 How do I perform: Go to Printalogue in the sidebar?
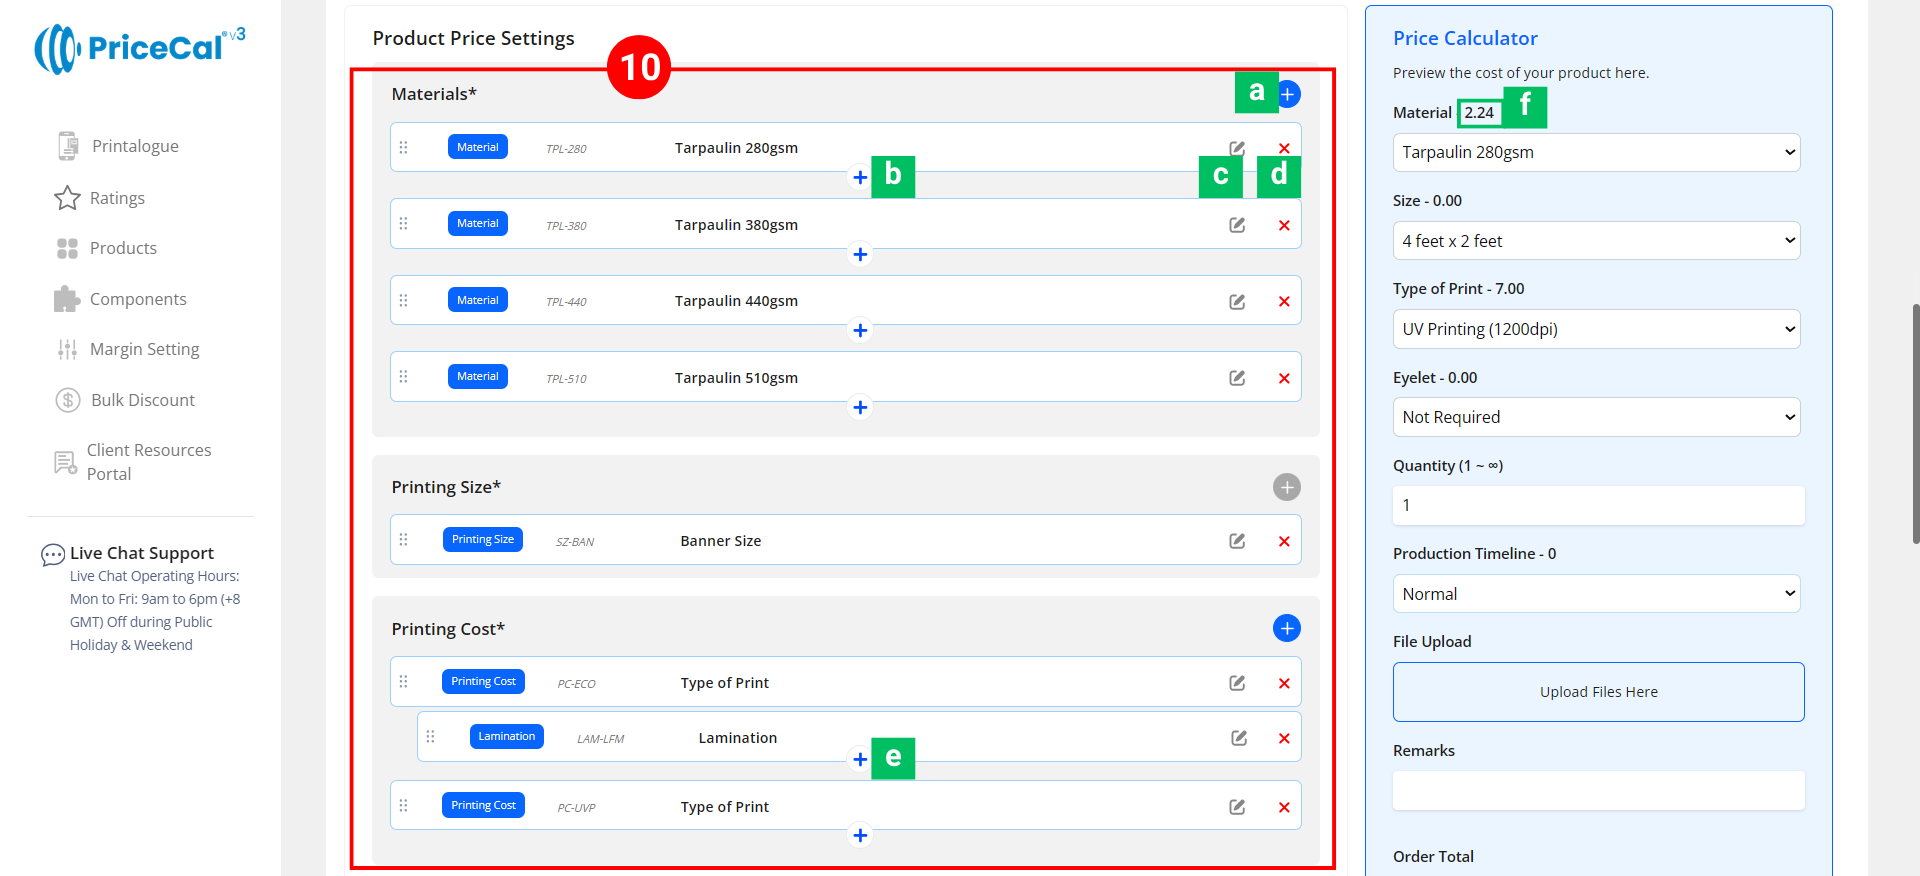[x=135, y=146]
